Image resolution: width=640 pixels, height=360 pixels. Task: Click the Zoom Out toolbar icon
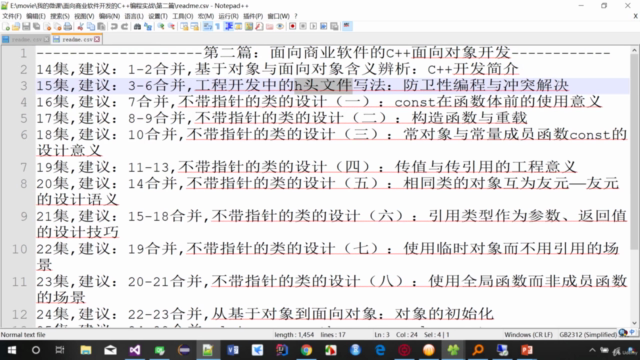[171, 27]
